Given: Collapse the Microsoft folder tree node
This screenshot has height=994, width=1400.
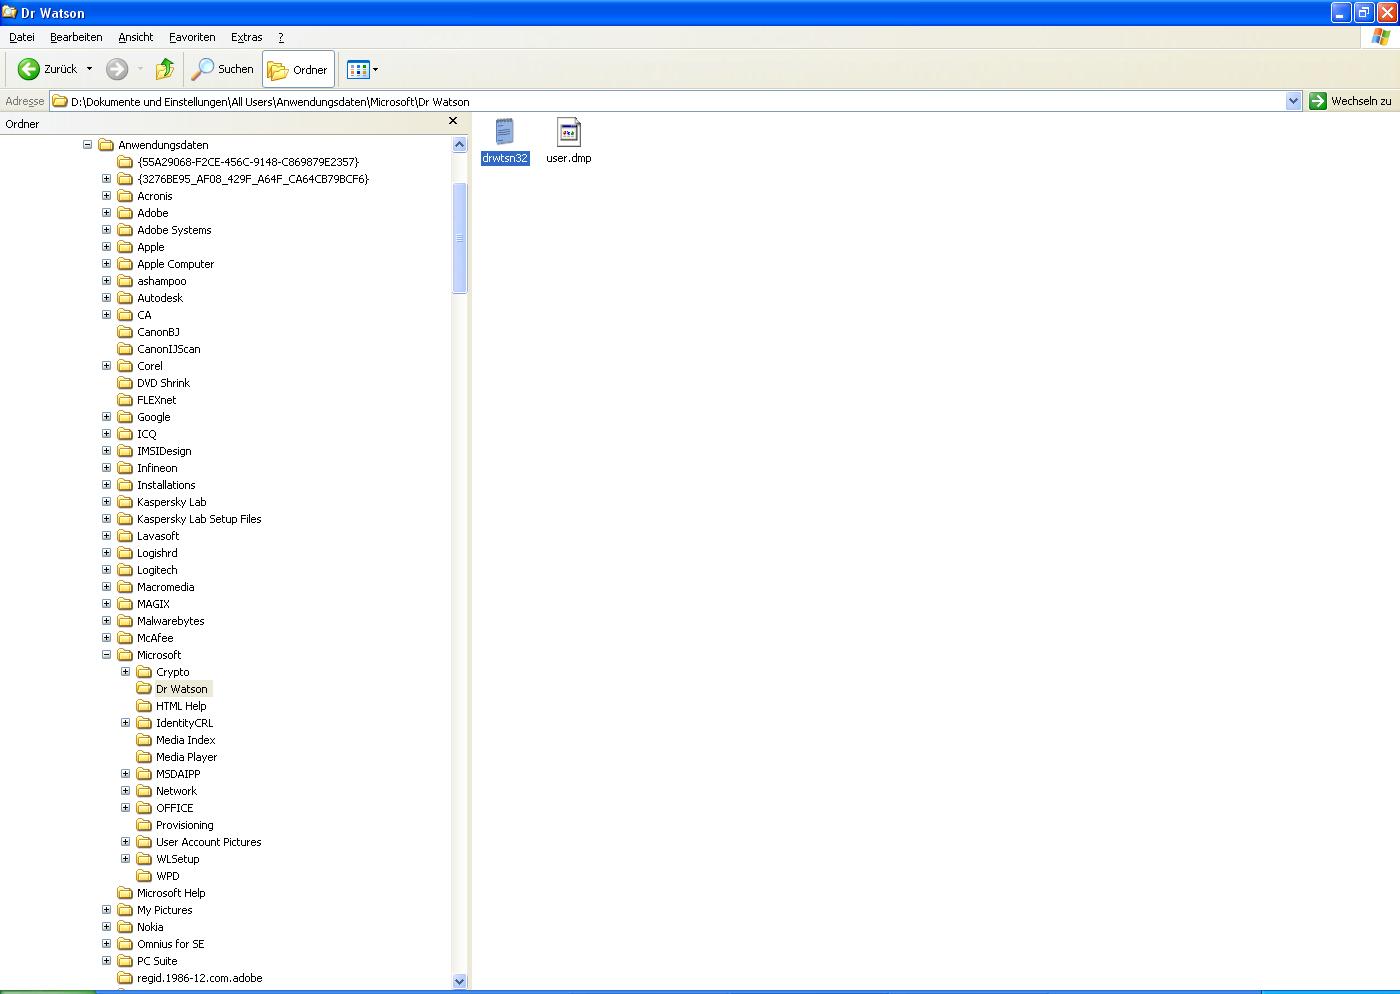Looking at the screenshot, I should click(x=107, y=655).
